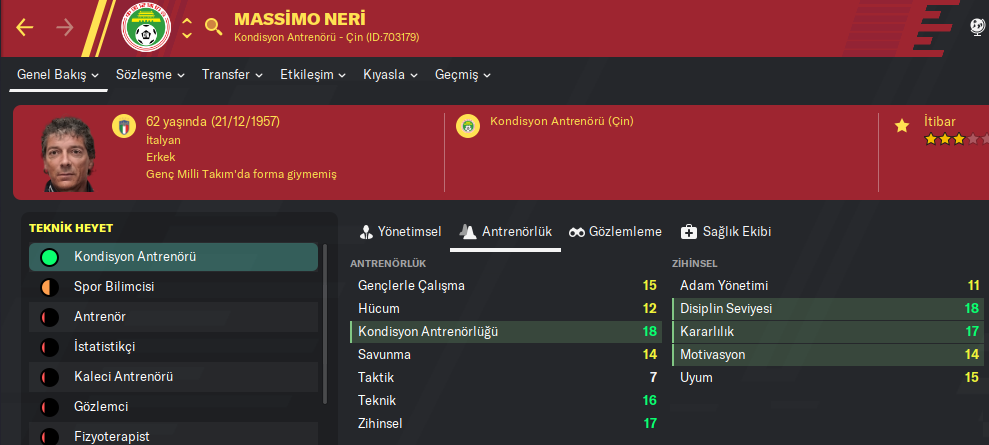Open search with the magnifier icon
Screen dimensions: 989x445
coord(213,27)
